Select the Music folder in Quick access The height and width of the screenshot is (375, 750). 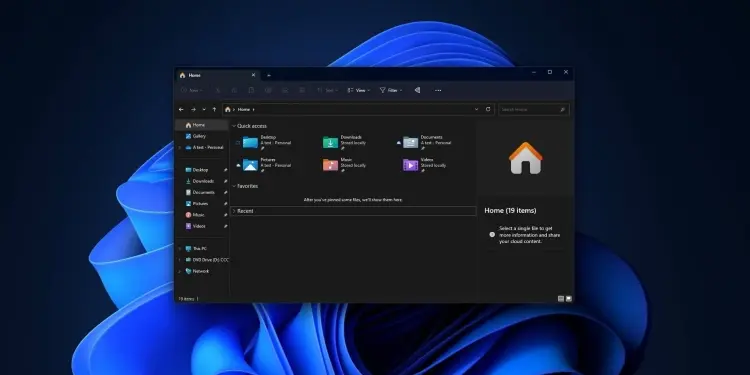pyautogui.click(x=345, y=165)
